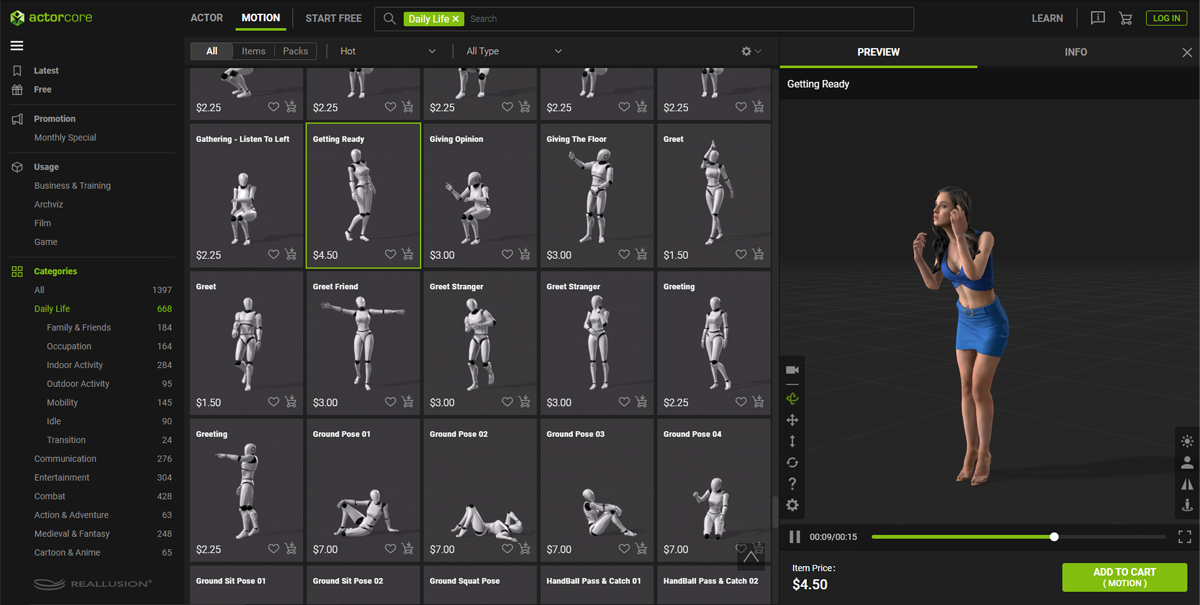This screenshot has height=605, width=1200.
Task: Favorite the Greet Friend motion
Action: pyautogui.click(x=391, y=402)
